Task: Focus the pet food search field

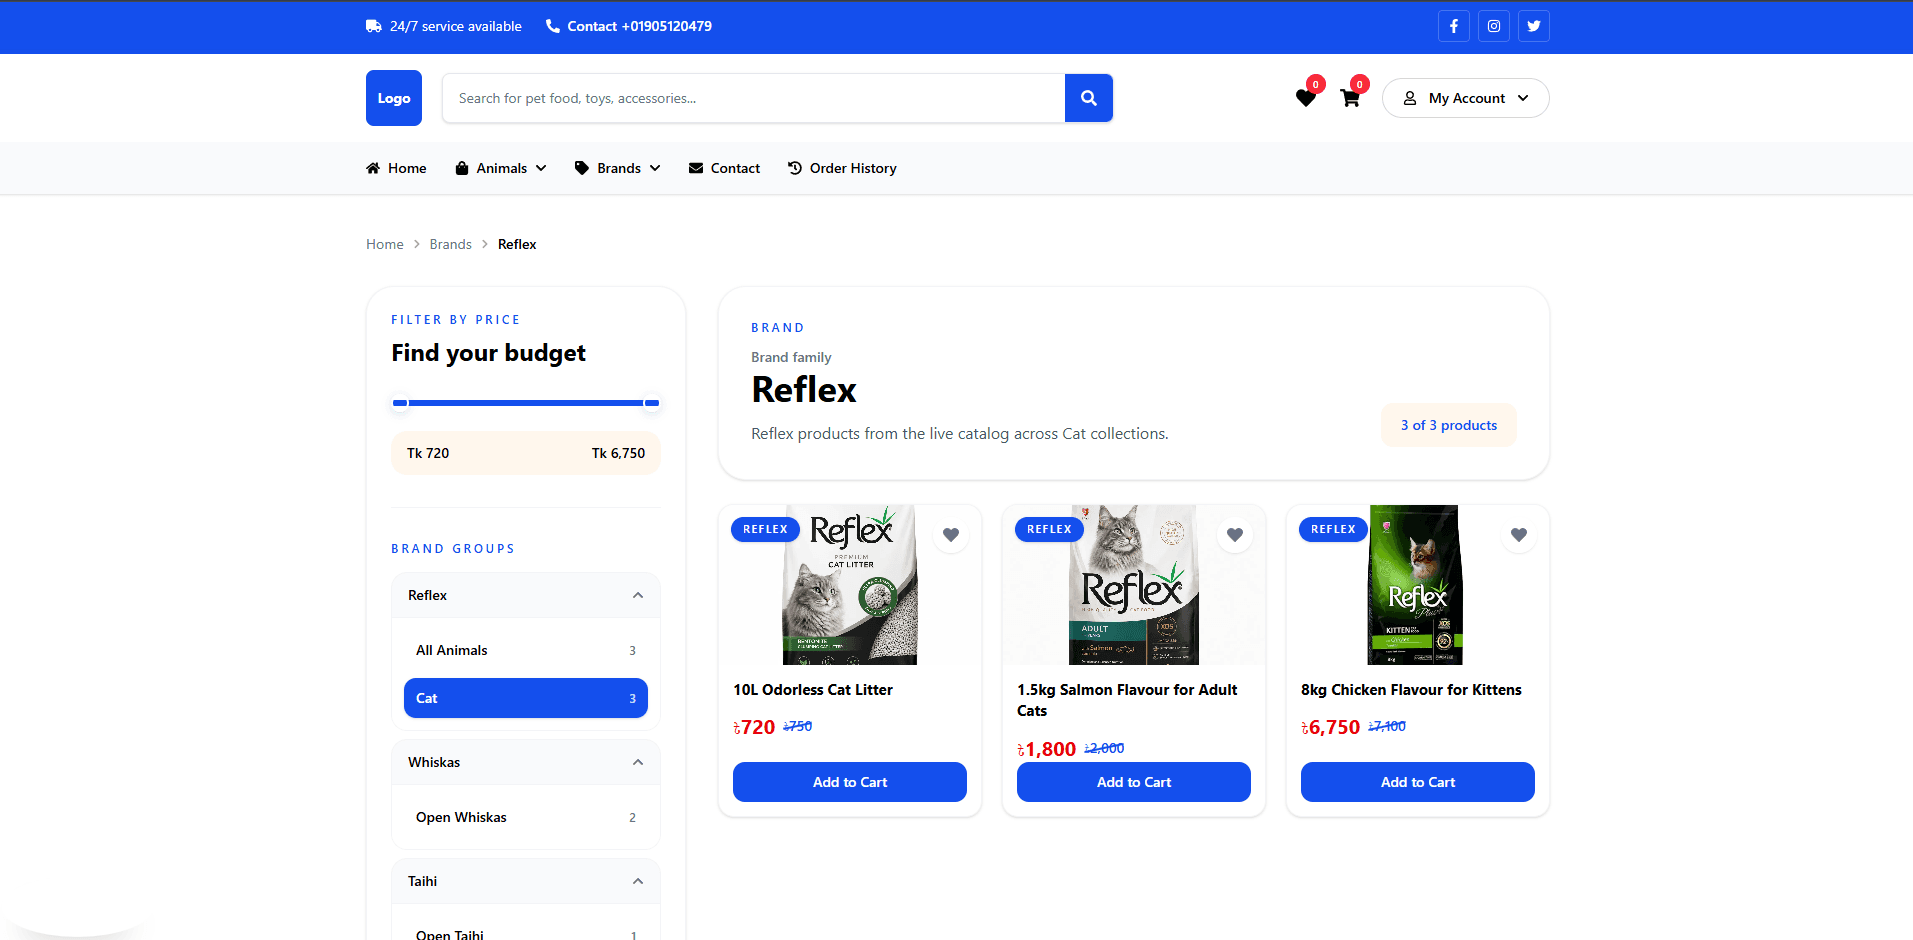Action: pyautogui.click(x=754, y=98)
